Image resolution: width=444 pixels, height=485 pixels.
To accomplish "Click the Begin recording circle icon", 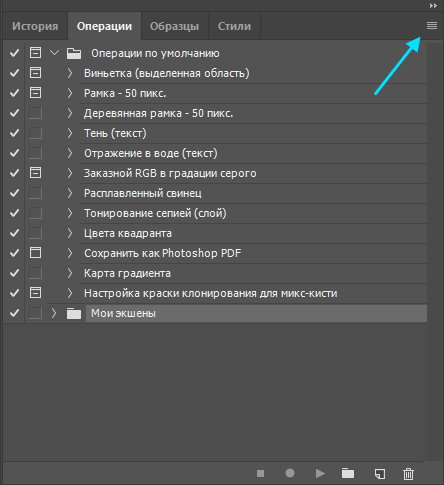I will [290, 473].
